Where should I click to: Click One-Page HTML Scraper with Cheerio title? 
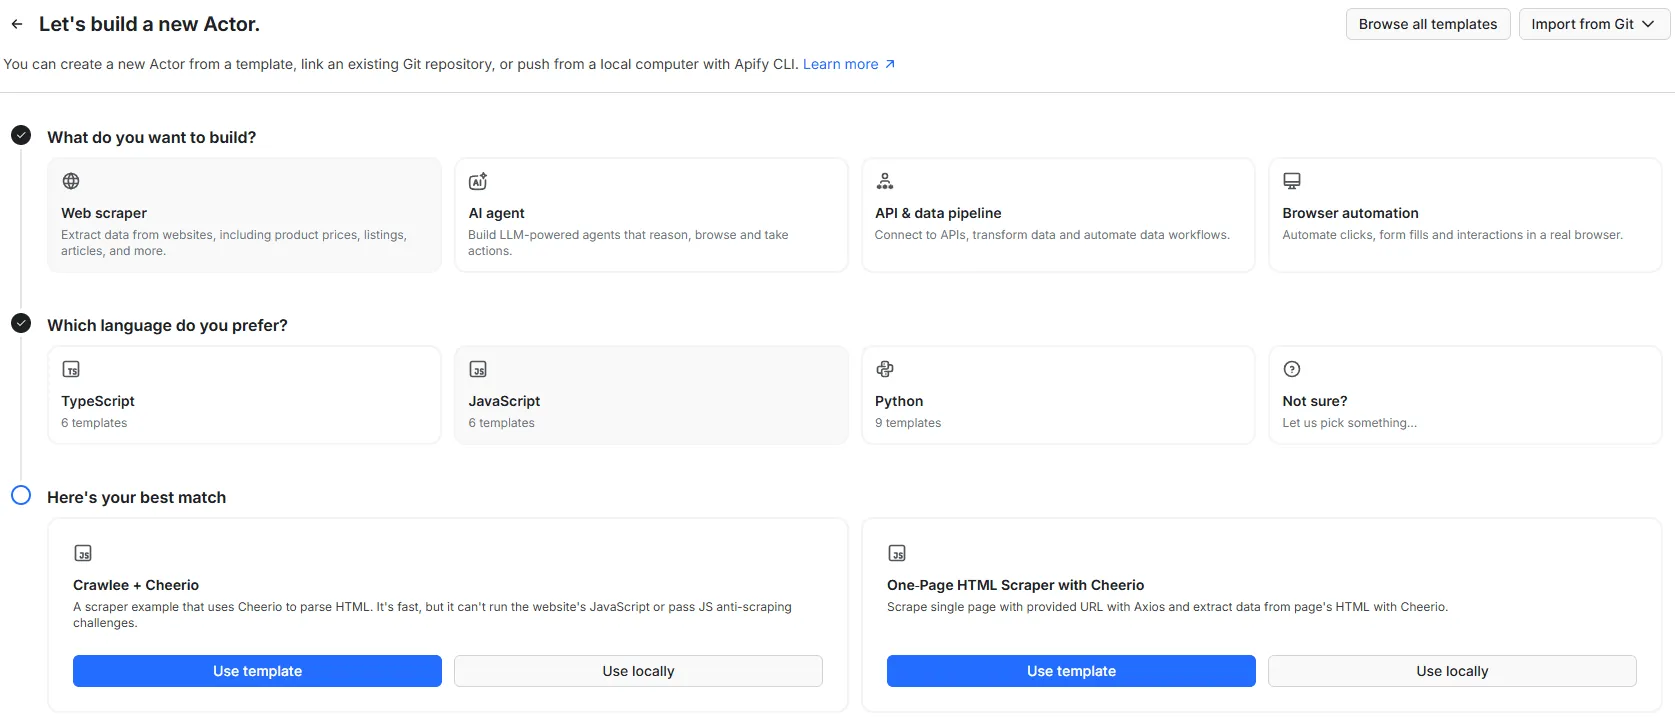[1015, 585]
